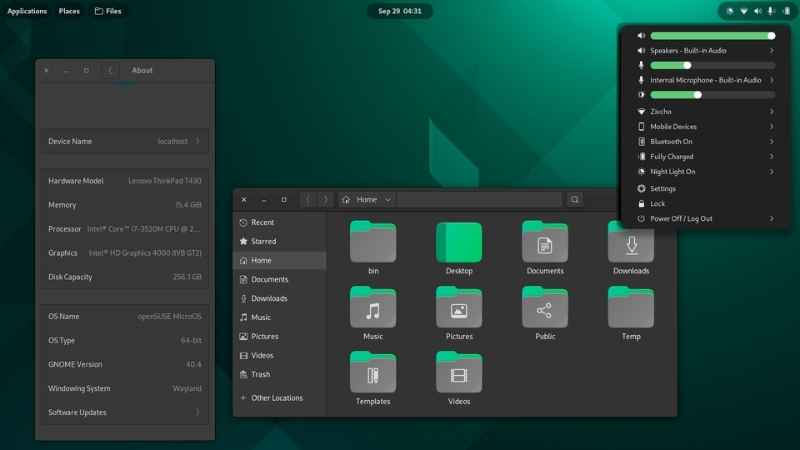Open the bin folder

click(x=373, y=242)
